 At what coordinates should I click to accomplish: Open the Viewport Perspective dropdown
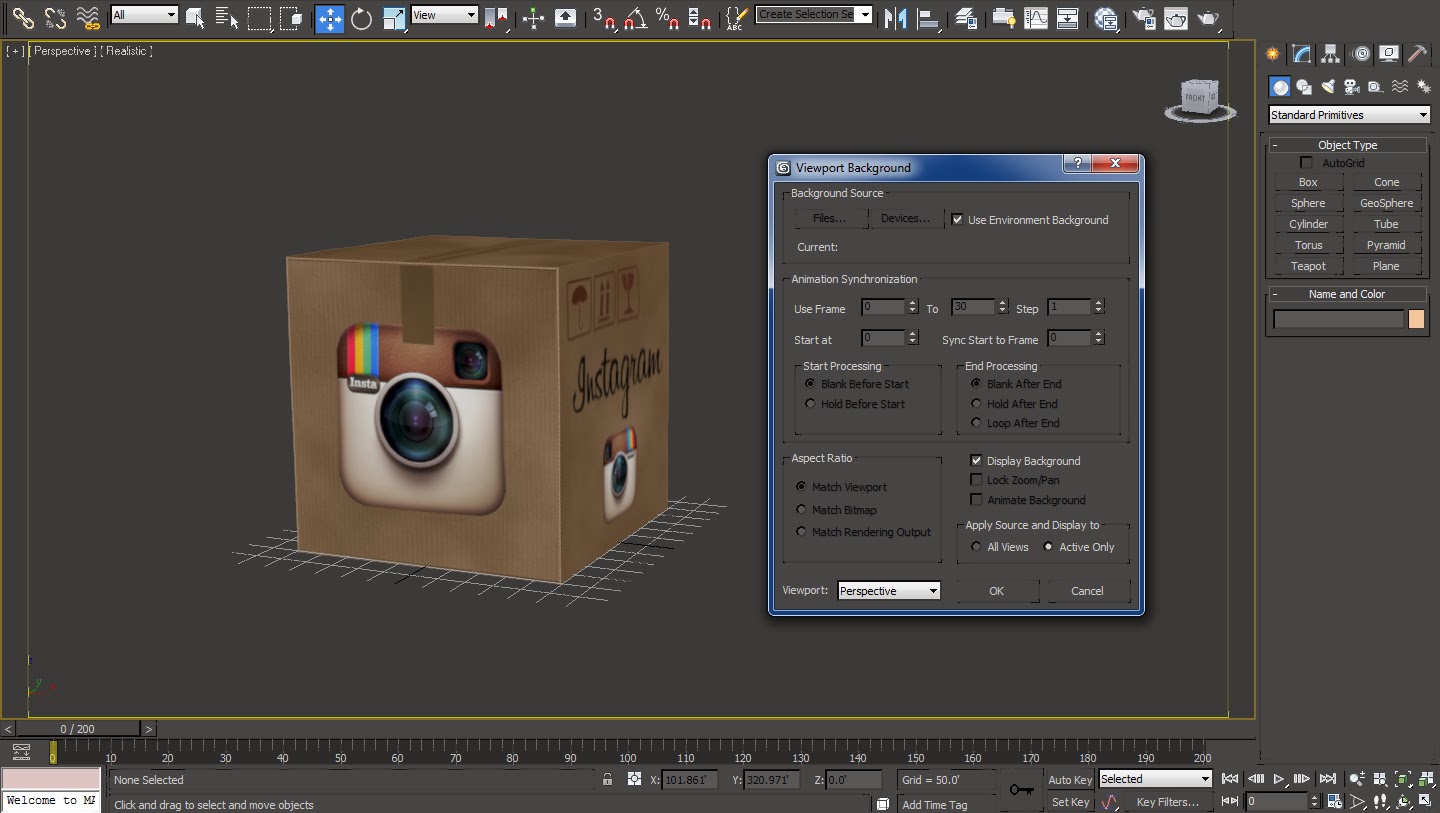click(889, 591)
